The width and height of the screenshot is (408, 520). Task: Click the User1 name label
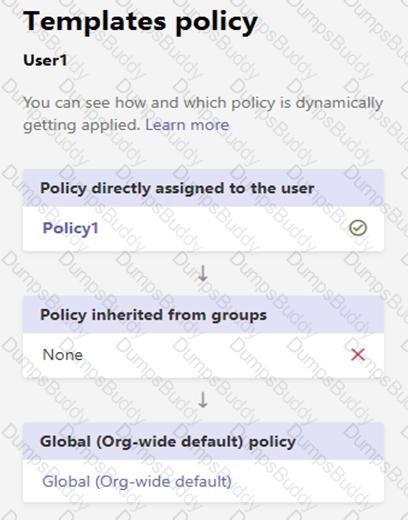click(x=45, y=60)
